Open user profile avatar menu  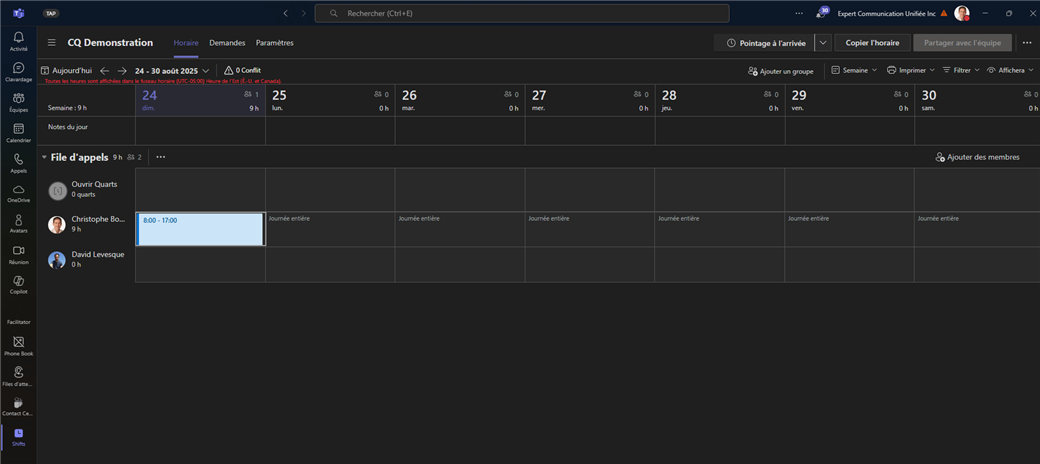[962, 13]
